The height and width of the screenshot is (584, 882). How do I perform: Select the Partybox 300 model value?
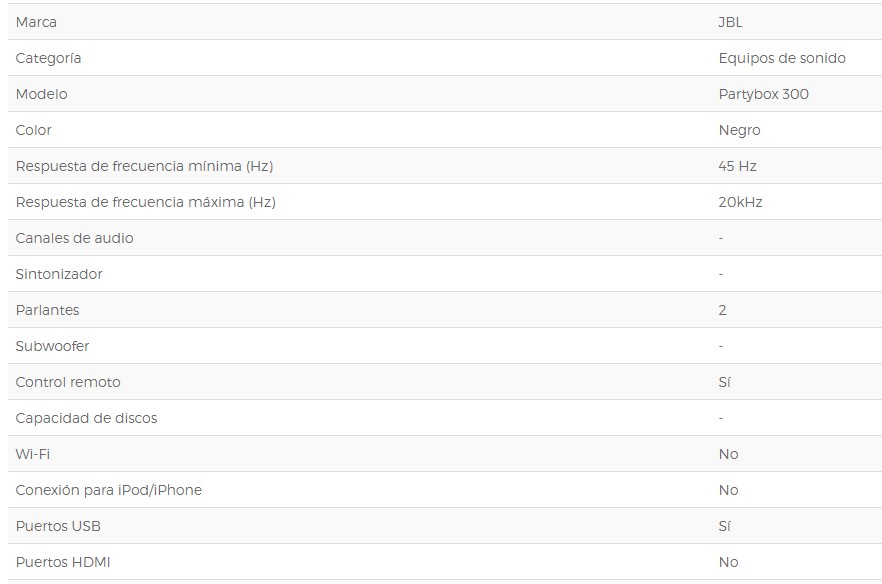tap(763, 94)
